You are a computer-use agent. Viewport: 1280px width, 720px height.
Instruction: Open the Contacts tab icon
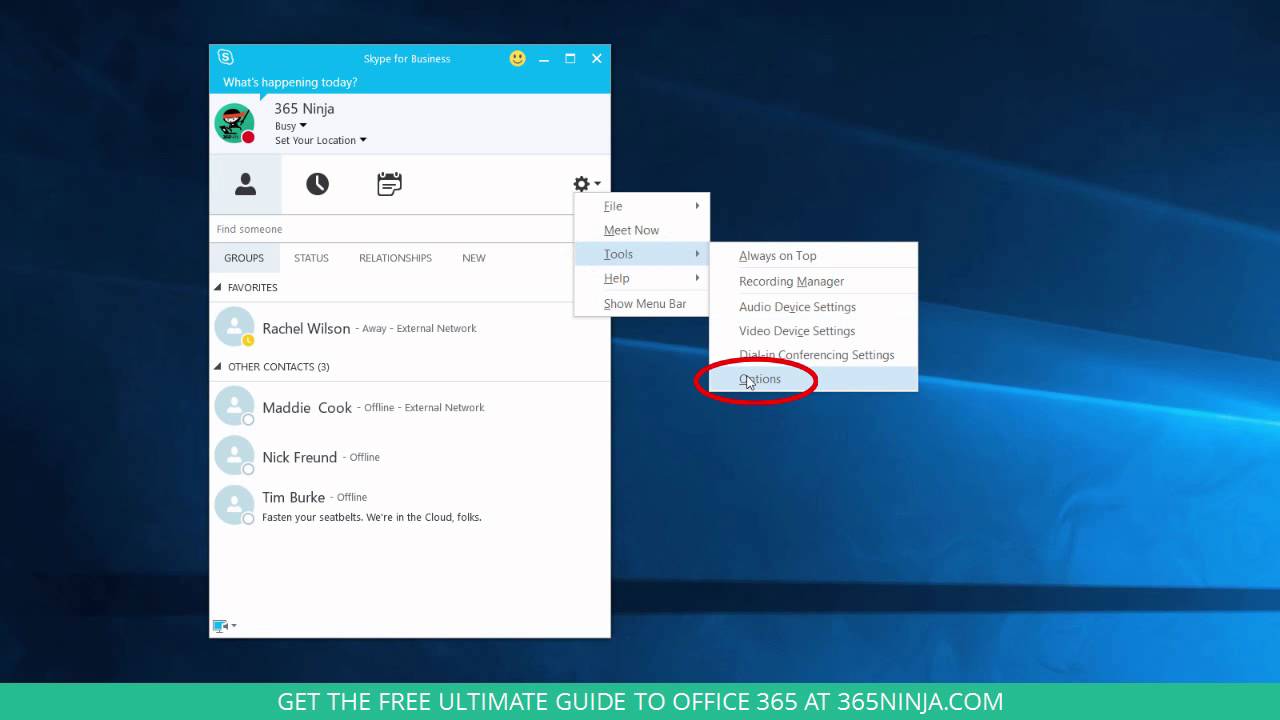(245, 184)
